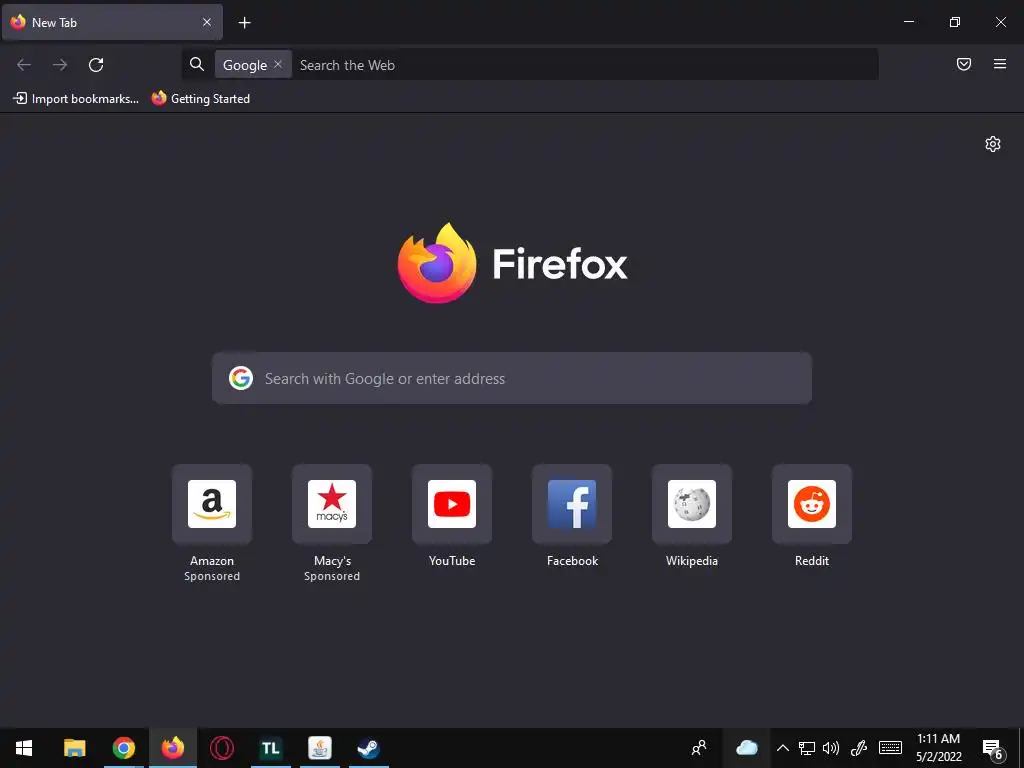
Task: Remove the Google search engine chip
Action: coord(278,64)
